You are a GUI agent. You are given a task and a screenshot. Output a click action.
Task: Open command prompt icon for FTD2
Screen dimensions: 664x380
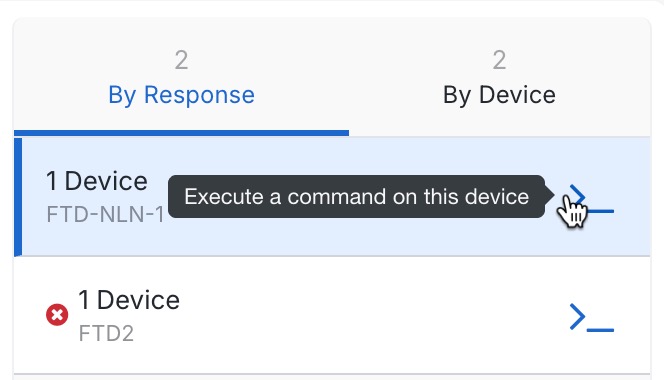(x=592, y=317)
